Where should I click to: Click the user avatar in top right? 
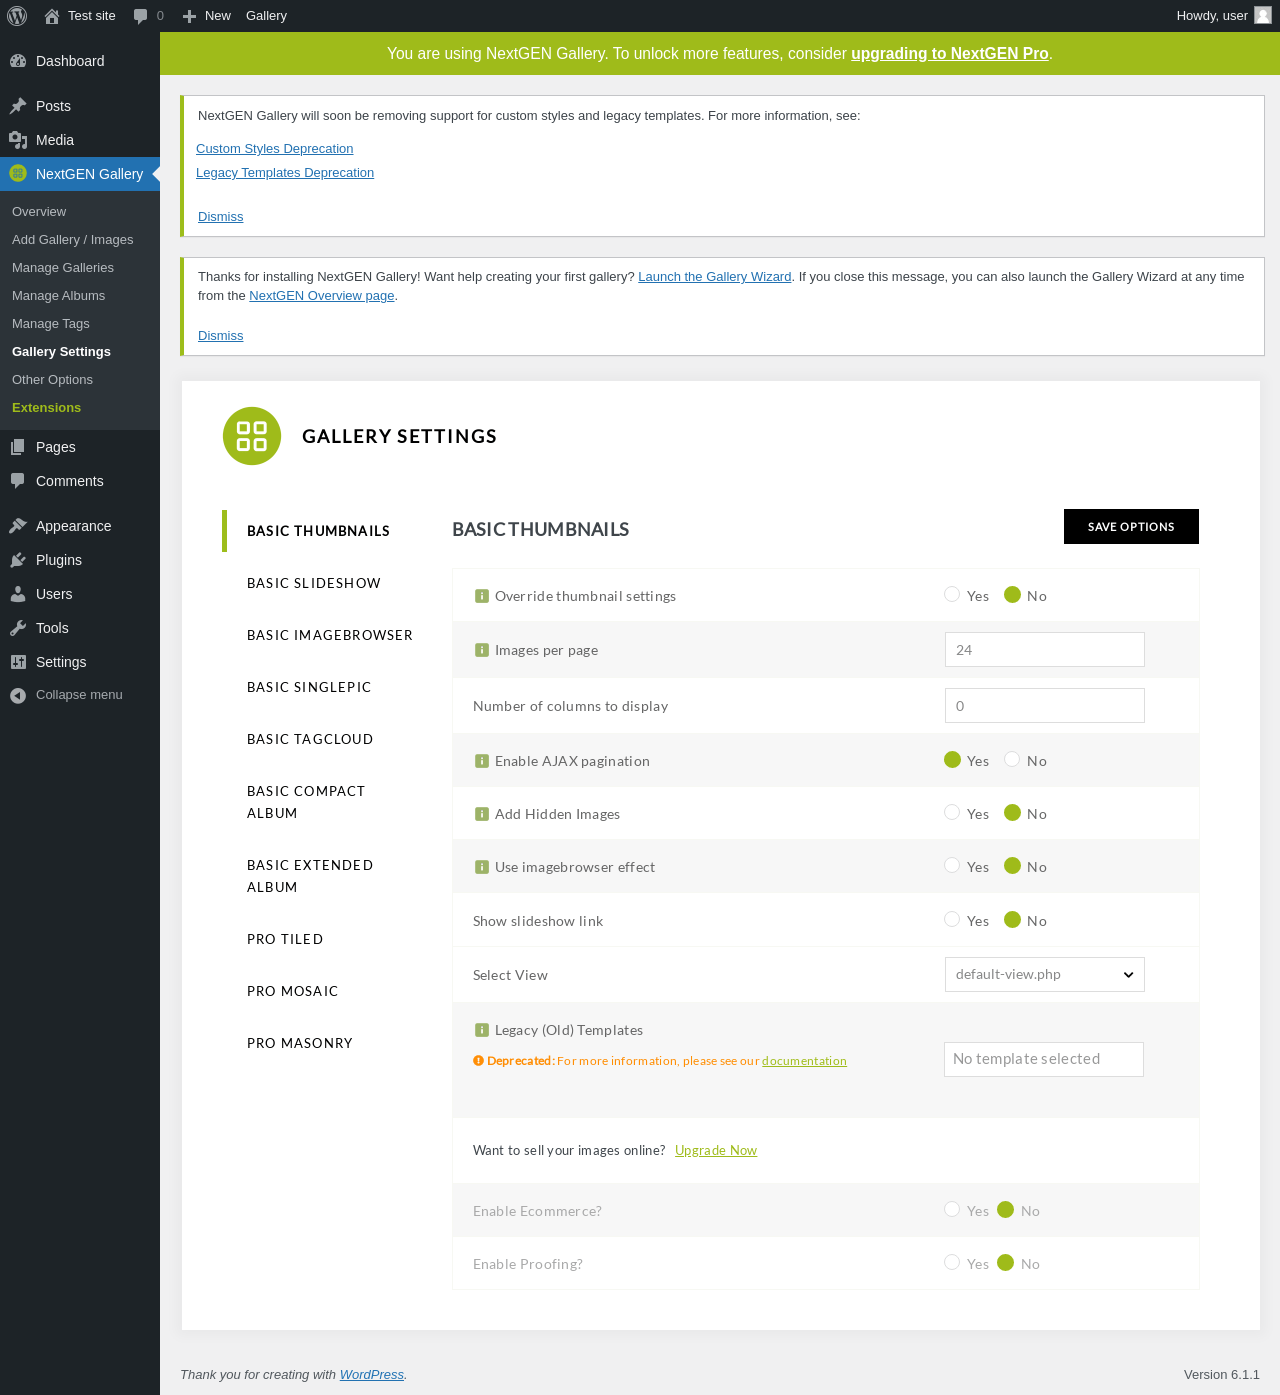pyautogui.click(x=1263, y=15)
